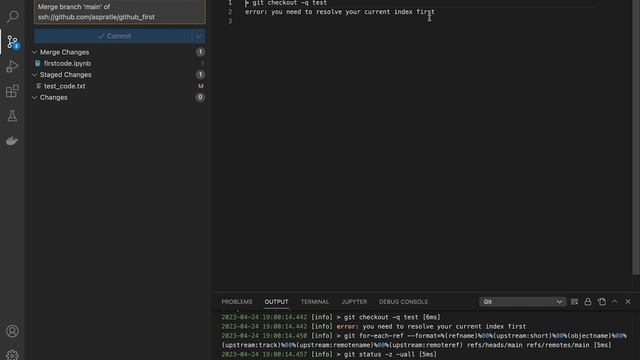
Task: Close the bottom panel
Action: [628, 302]
